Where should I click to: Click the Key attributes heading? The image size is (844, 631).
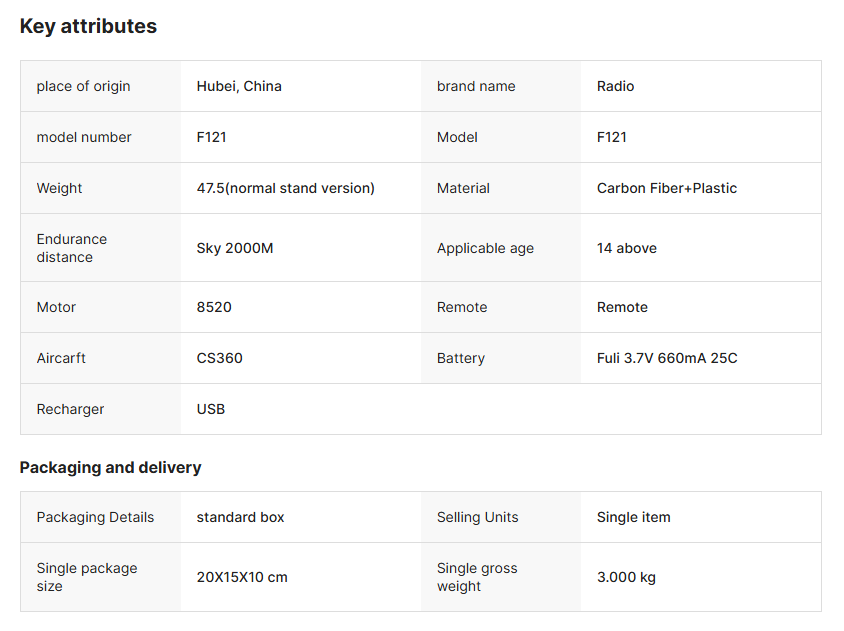[88, 27]
